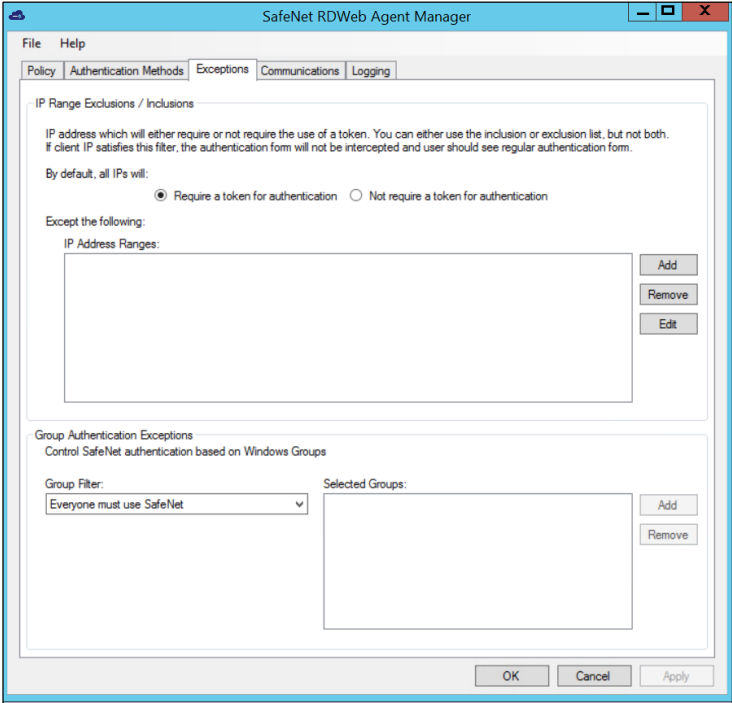Click the greyed-out Apply button
The height and width of the screenshot is (703, 732).
[676, 676]
